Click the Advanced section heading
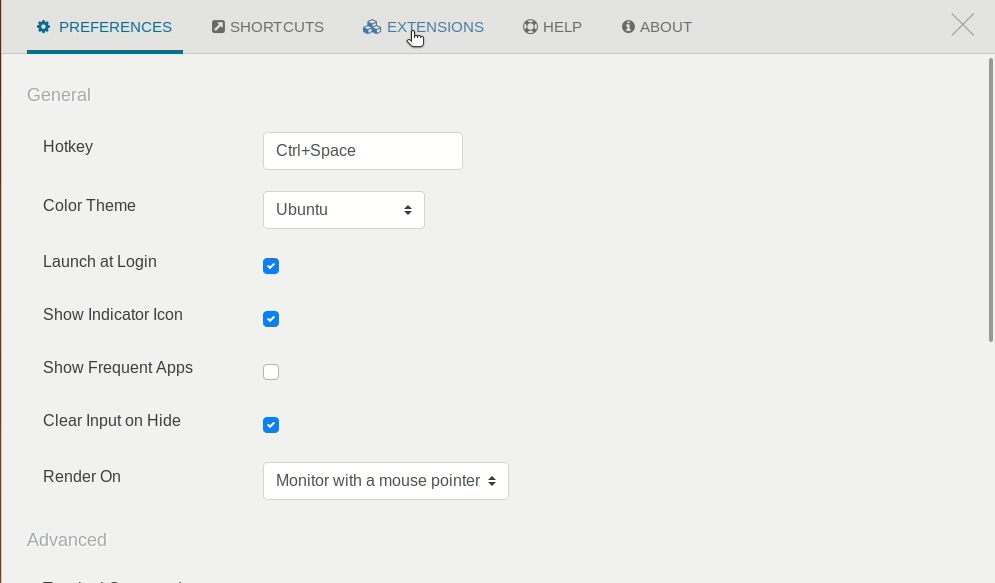 point(67,540)
